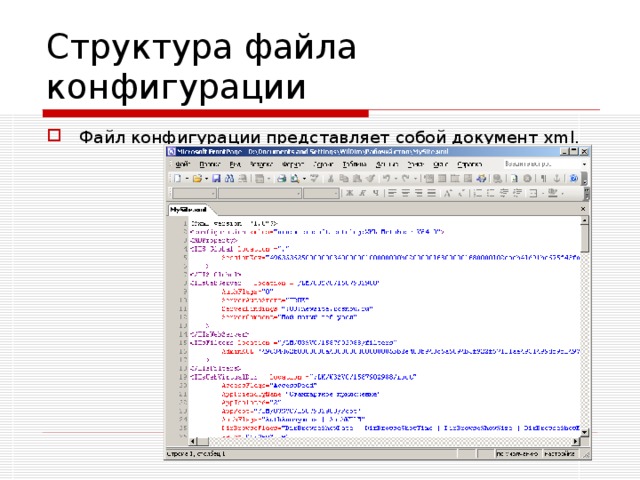Open dropdown arrow next to New page icon
640x480 pixels.
click(x=187, y=178)
